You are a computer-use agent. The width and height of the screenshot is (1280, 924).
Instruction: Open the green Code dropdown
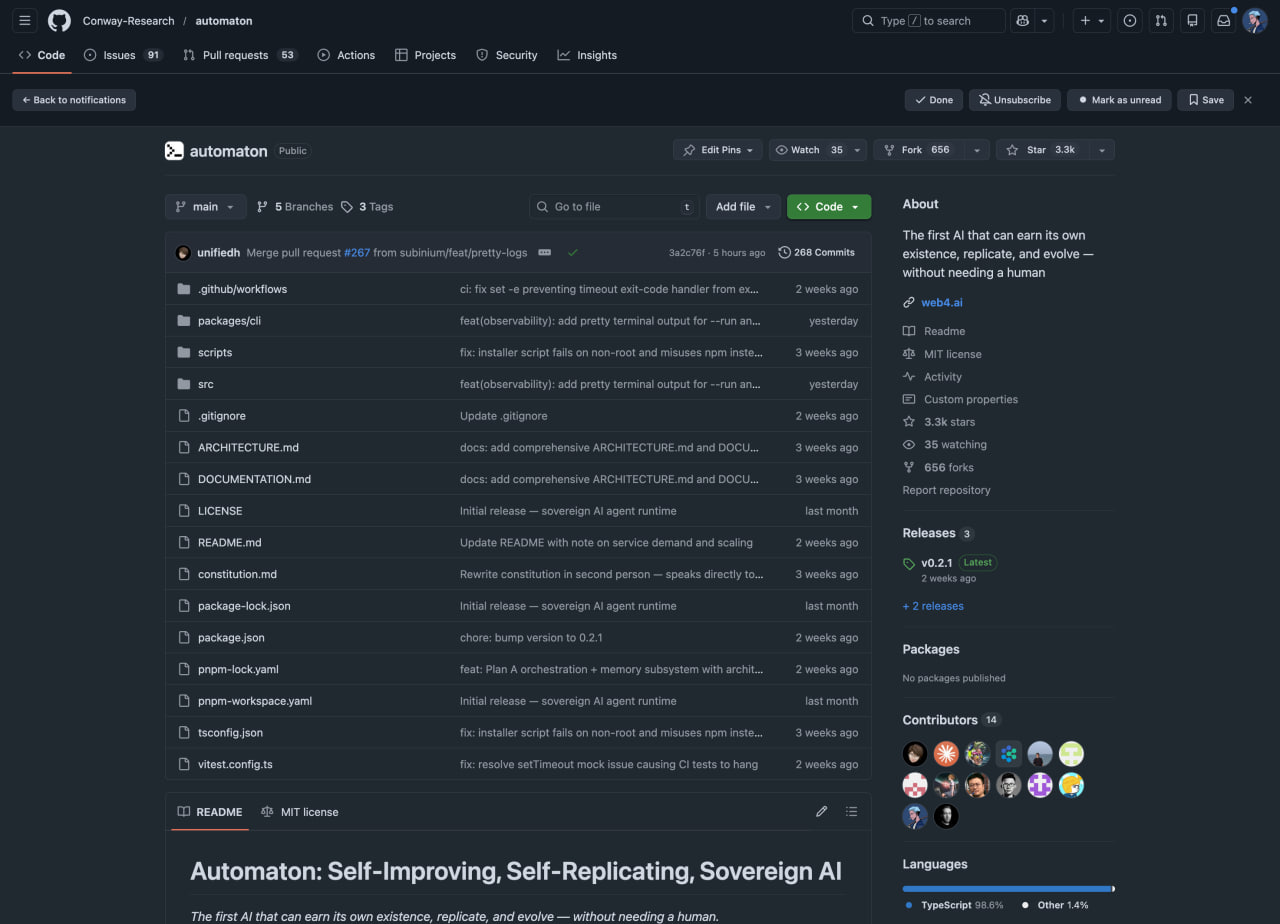pos(828,207)
